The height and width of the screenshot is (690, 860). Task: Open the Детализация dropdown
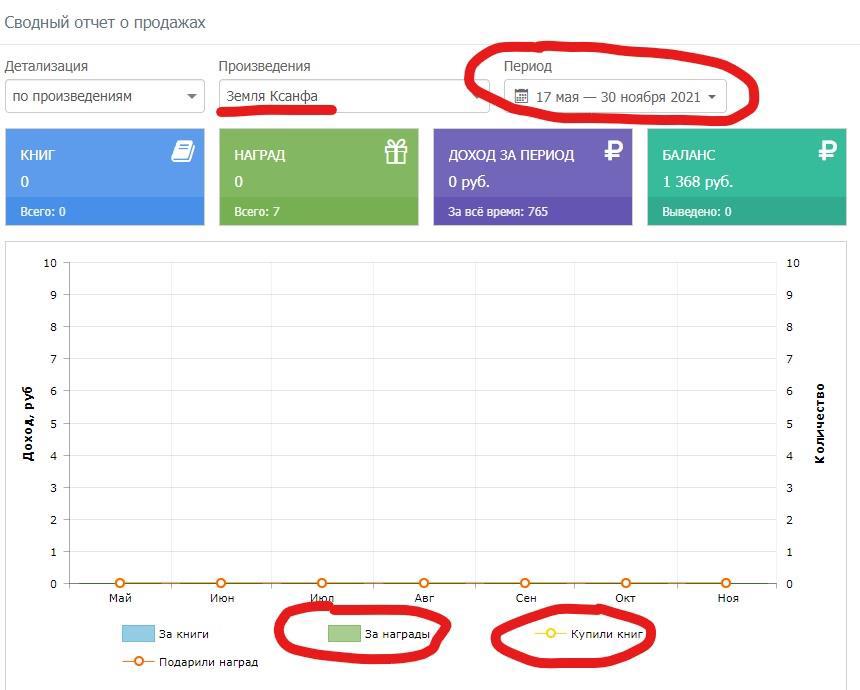(104, 97)
